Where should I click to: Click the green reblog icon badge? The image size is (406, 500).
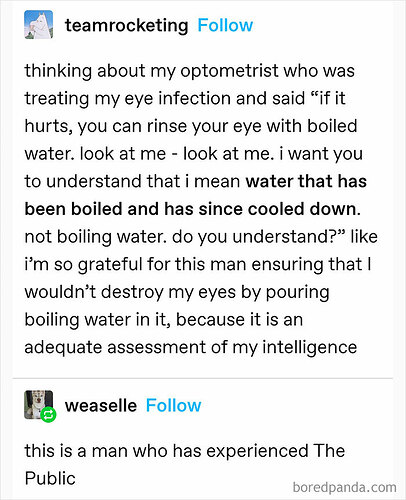click(49, 415)
